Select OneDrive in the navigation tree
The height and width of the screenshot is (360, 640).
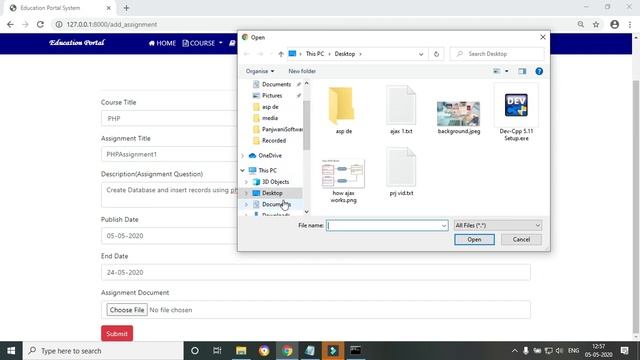point(270,156)
